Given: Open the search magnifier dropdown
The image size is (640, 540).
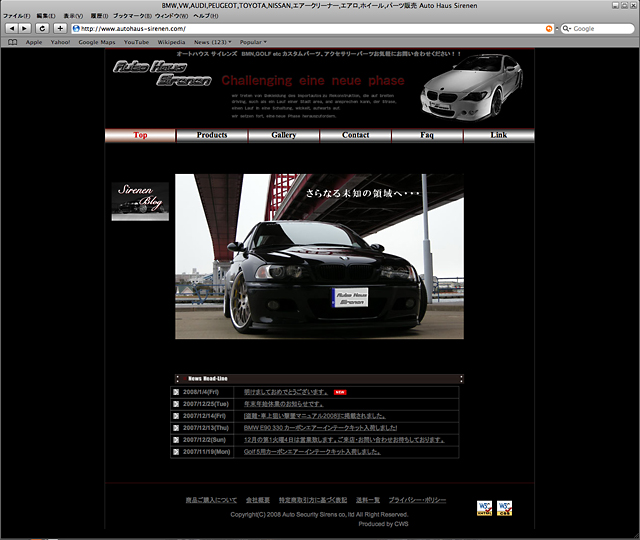Looking at the screenshot, I should tap(567, 29).
